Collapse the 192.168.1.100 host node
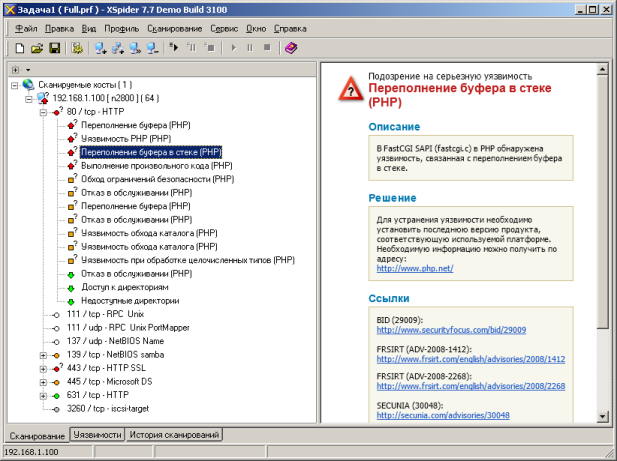Image resolution: width=617 pixels, height=461 pixels. pyautogui.click(x=29, y=99)
